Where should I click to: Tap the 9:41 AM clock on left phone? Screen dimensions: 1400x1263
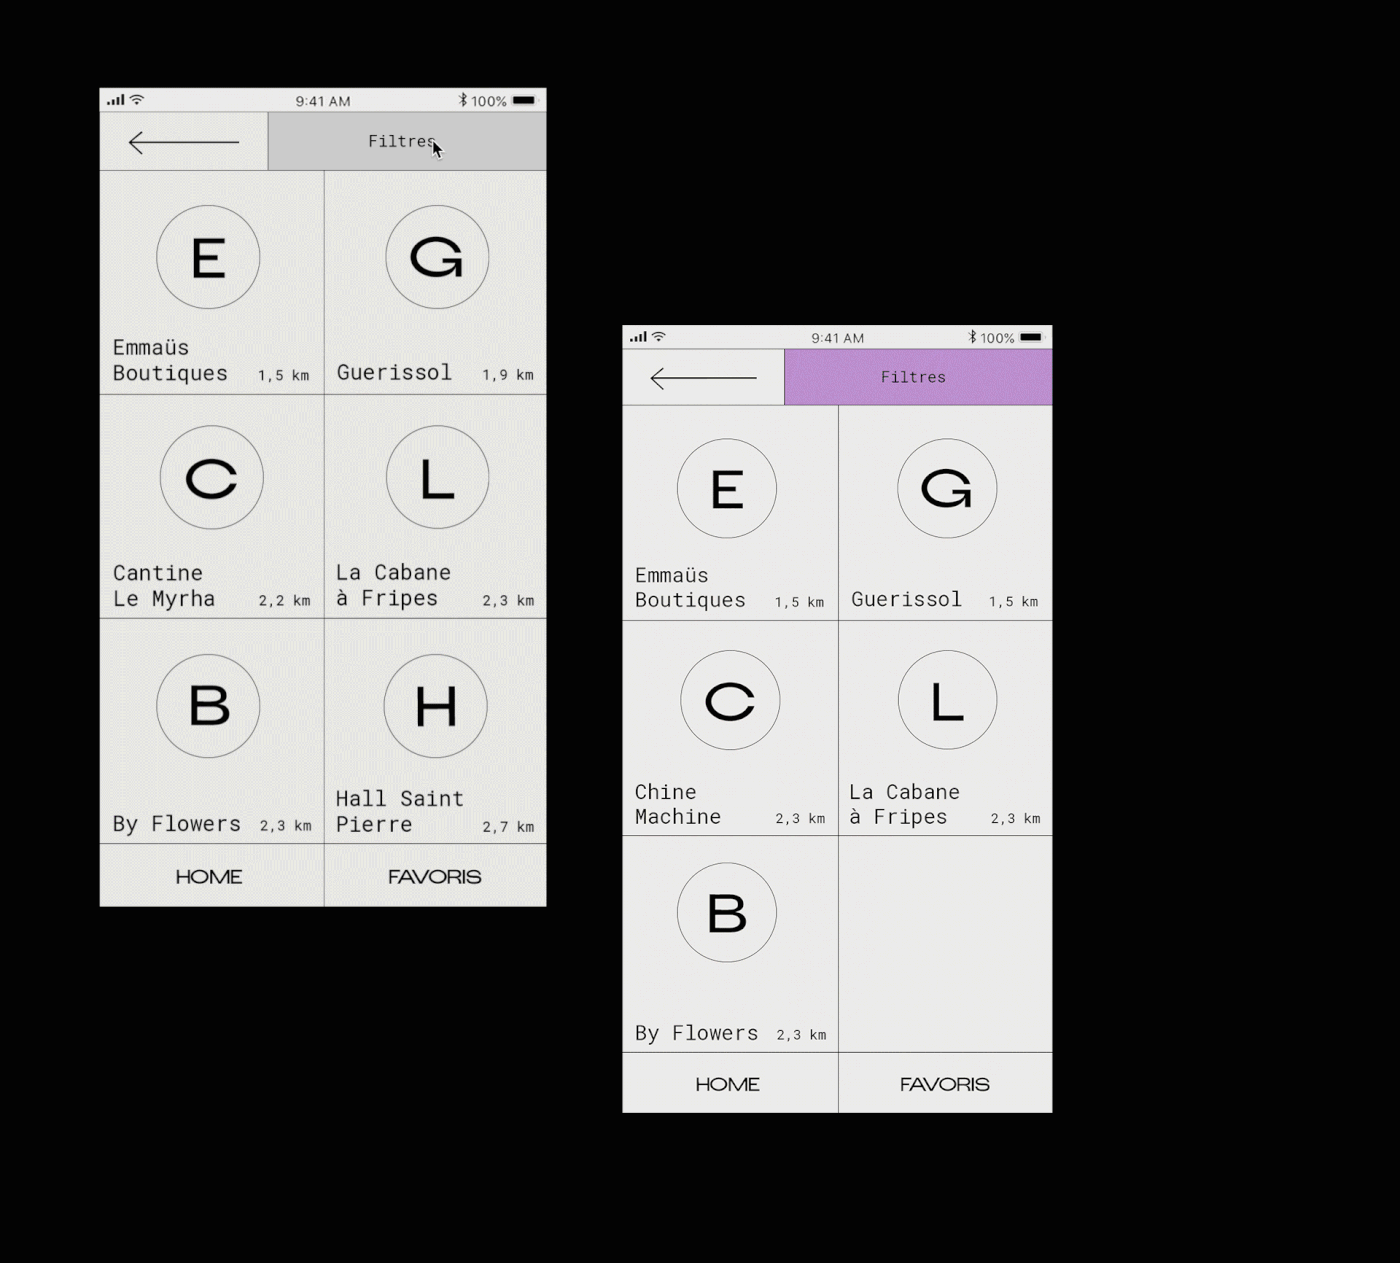[323, 101]
